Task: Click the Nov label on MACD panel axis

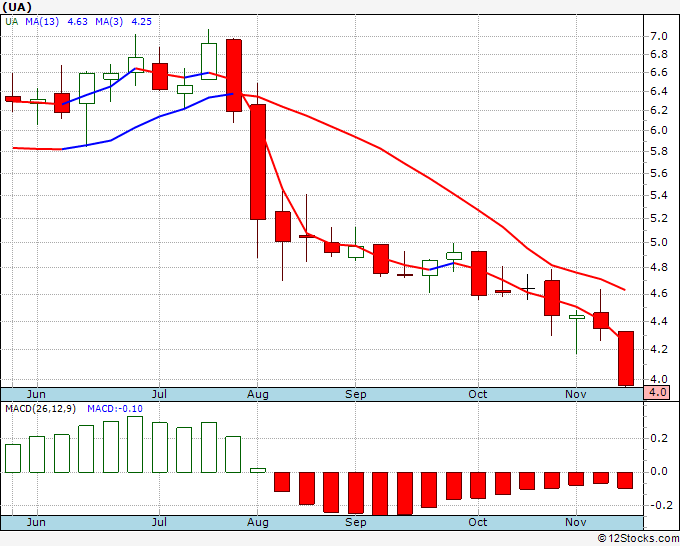Action: point(576,522)
